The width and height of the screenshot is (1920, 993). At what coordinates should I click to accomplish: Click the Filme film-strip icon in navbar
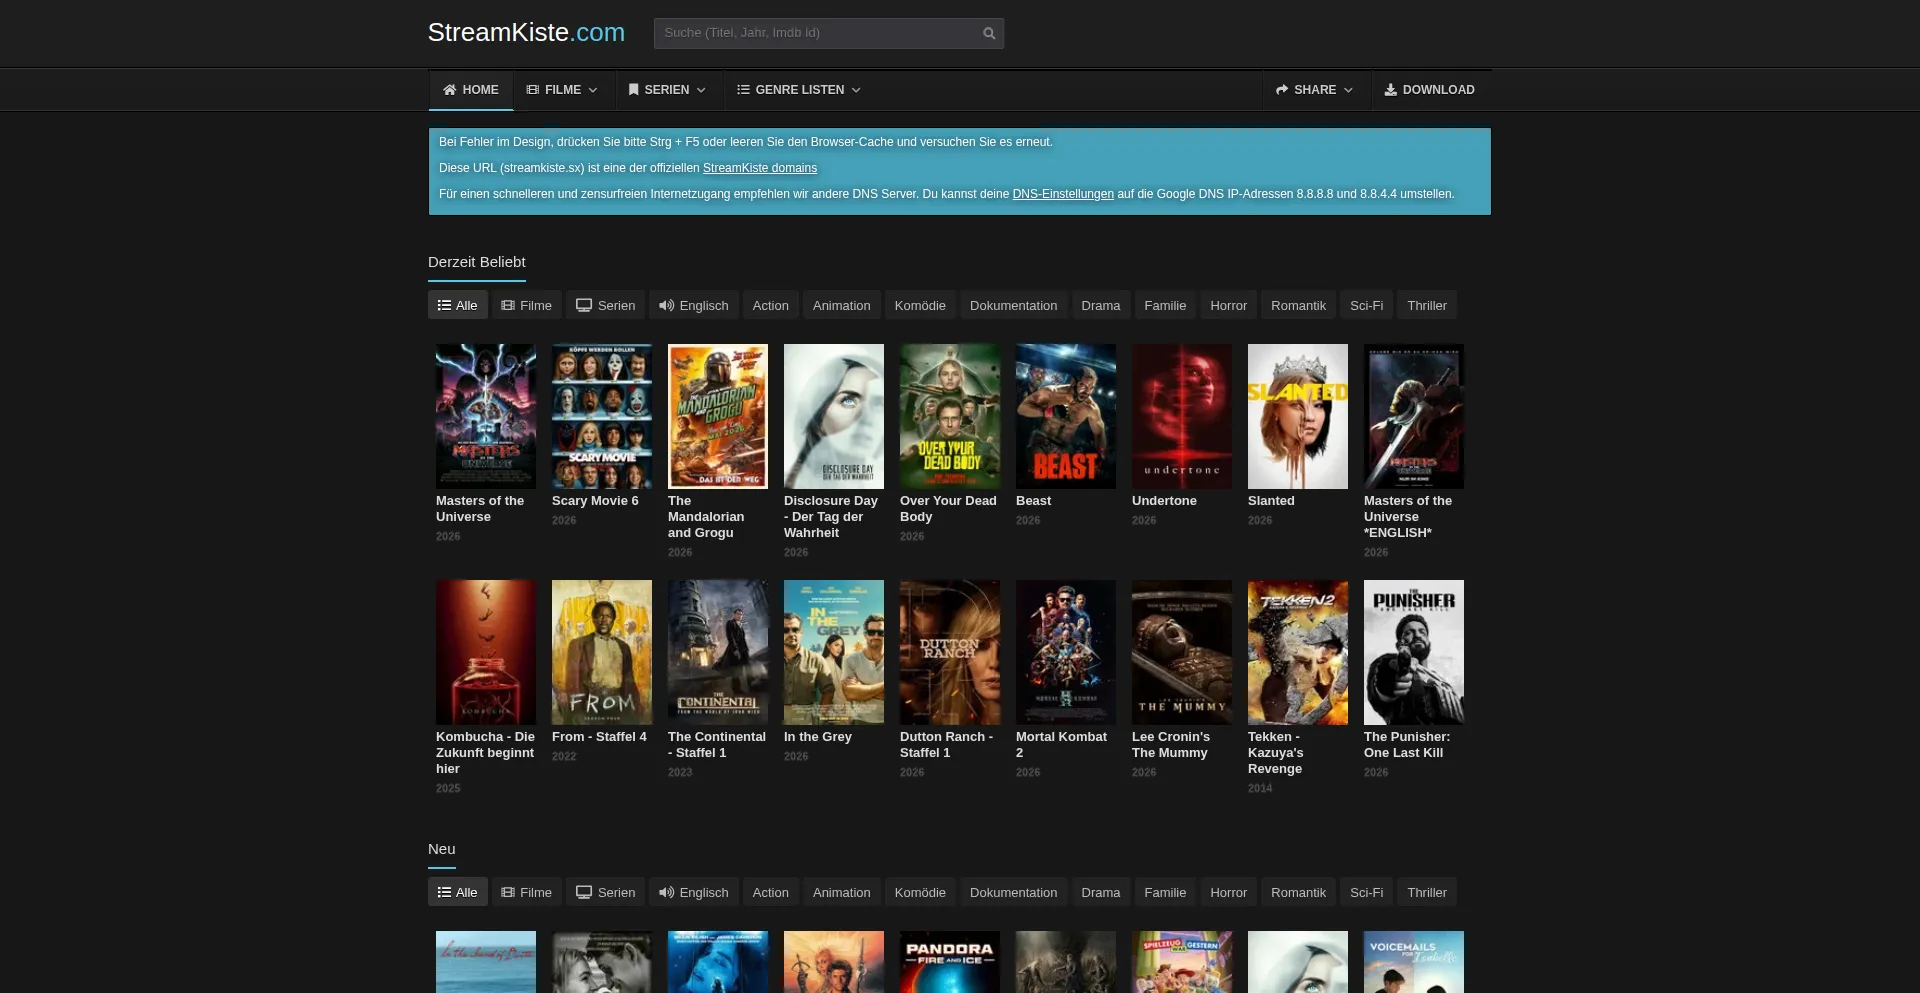tap(533, 90)
